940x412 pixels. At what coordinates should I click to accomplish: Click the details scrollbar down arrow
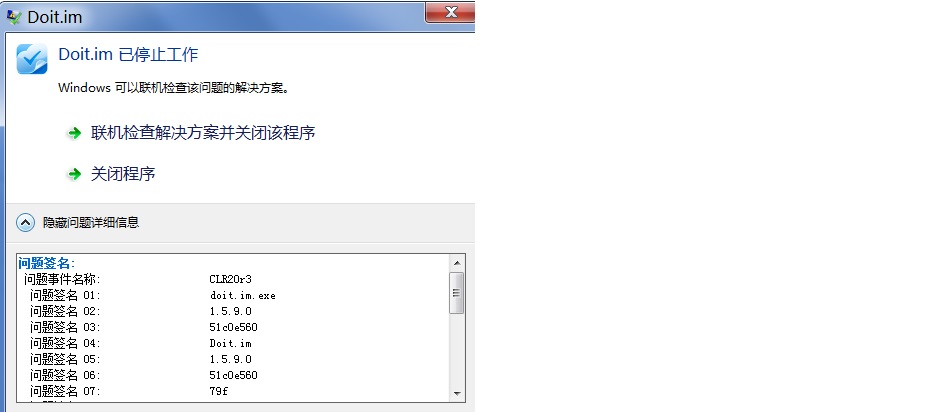(x=457, y=394)
